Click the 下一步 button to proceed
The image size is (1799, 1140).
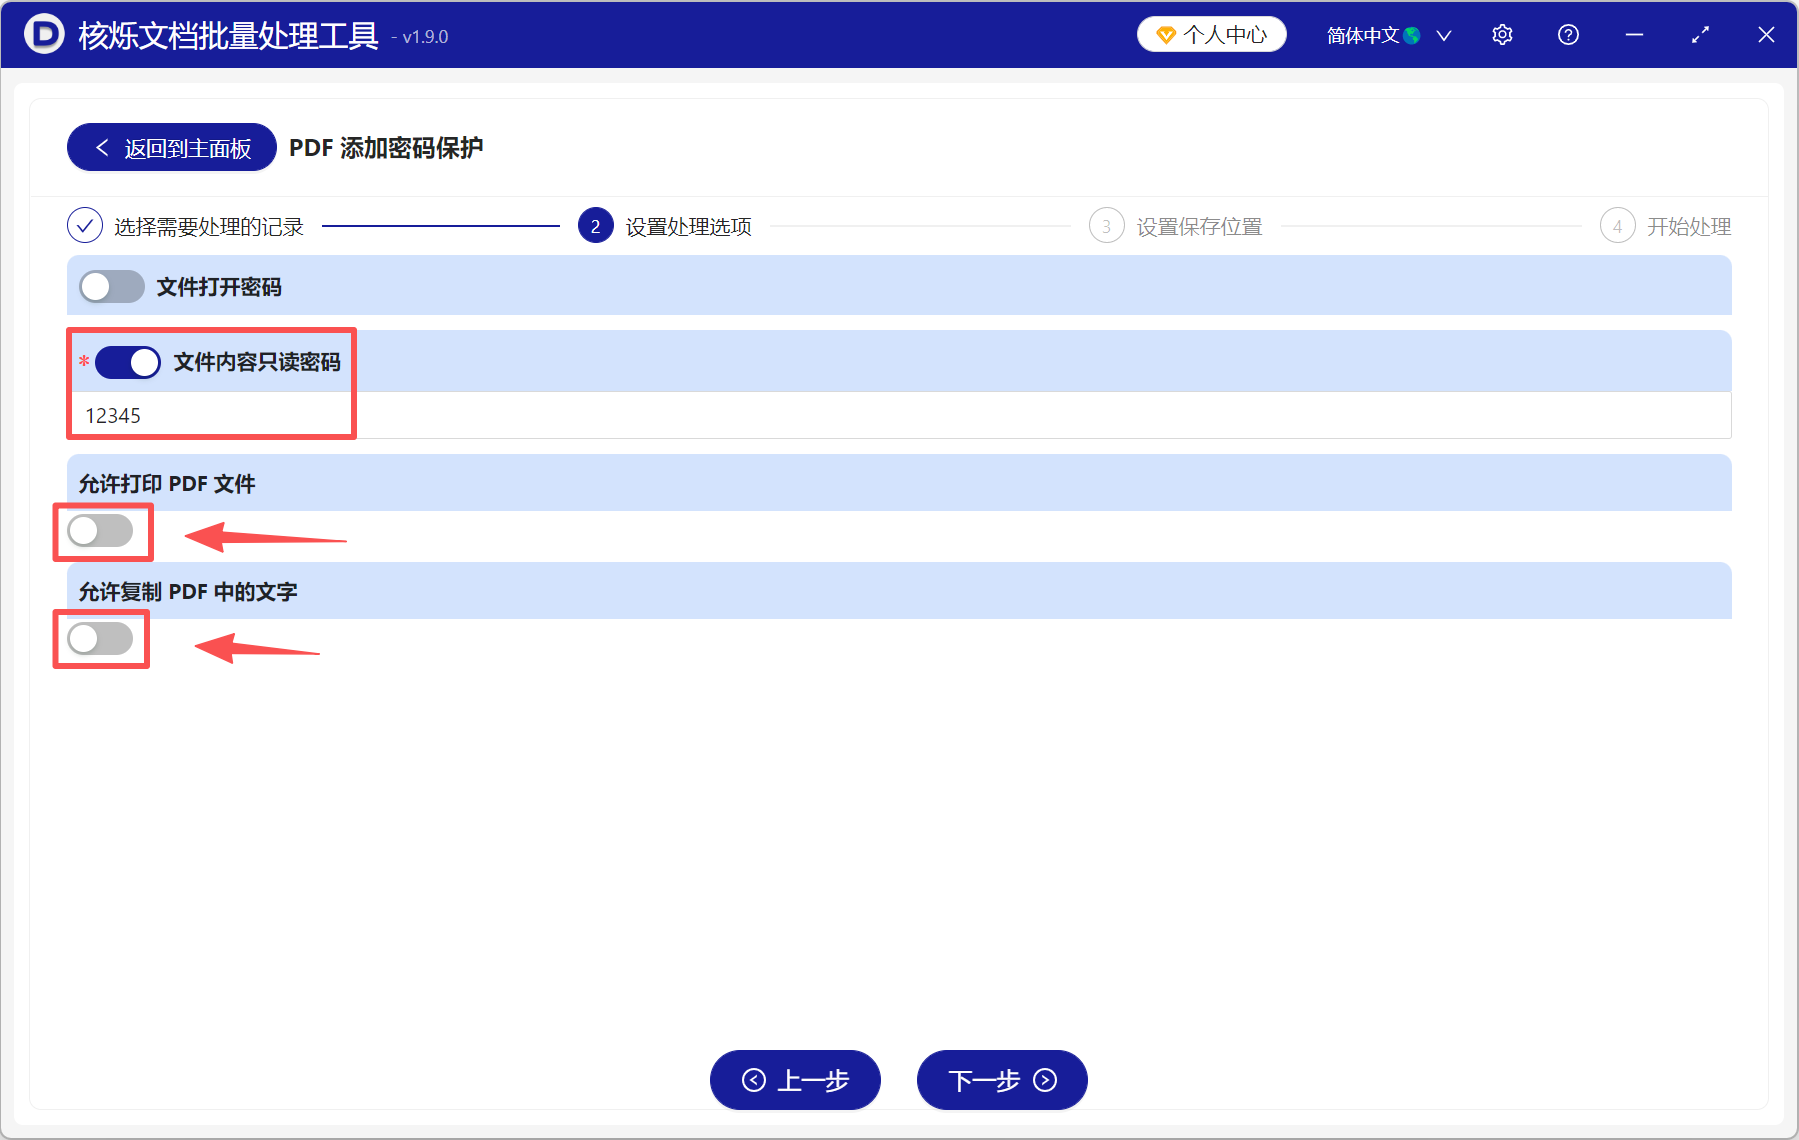[1000, 1080]
